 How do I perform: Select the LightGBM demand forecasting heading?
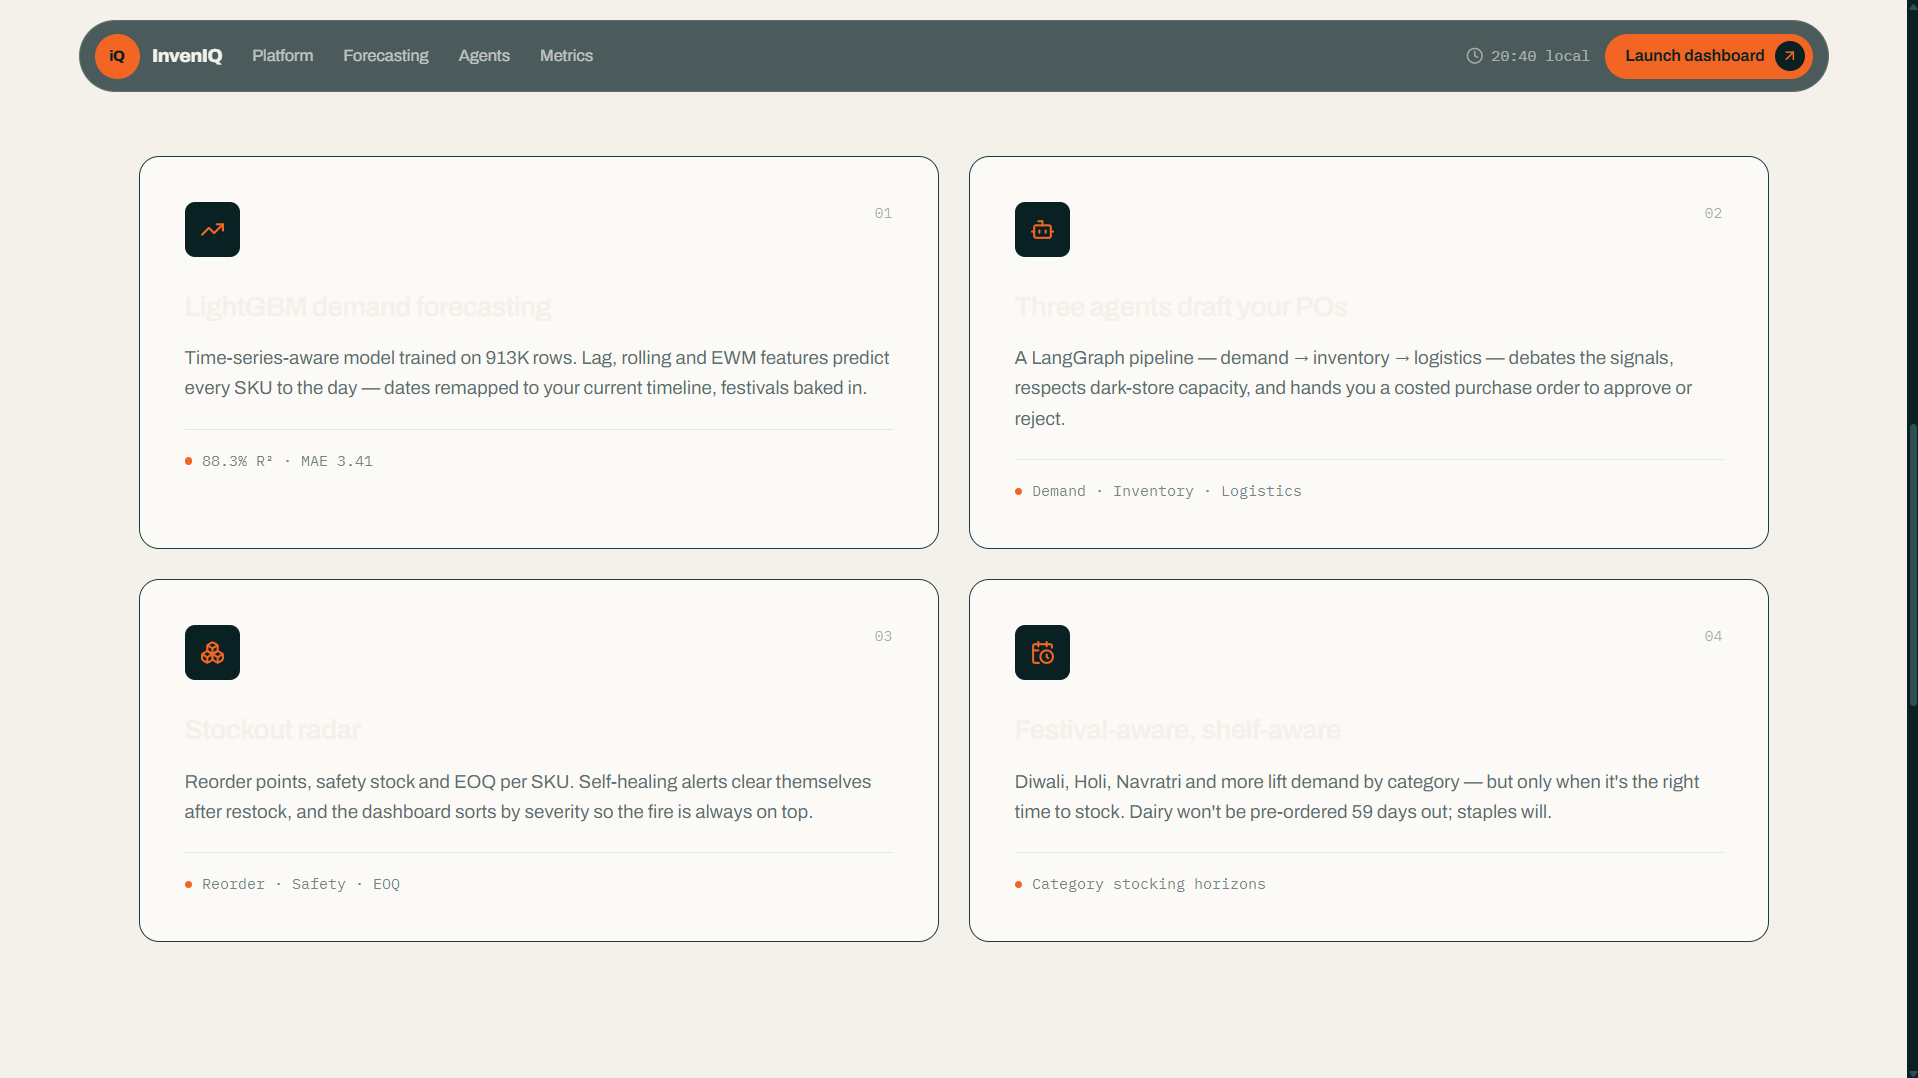tap(368, 307)
